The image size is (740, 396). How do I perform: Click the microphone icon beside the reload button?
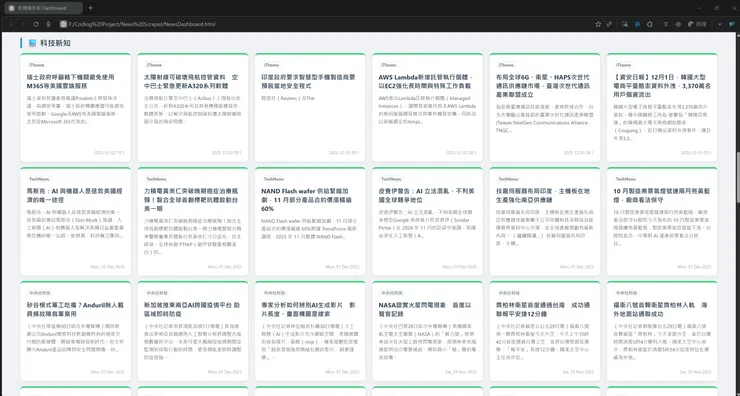(x=48, y=24)
